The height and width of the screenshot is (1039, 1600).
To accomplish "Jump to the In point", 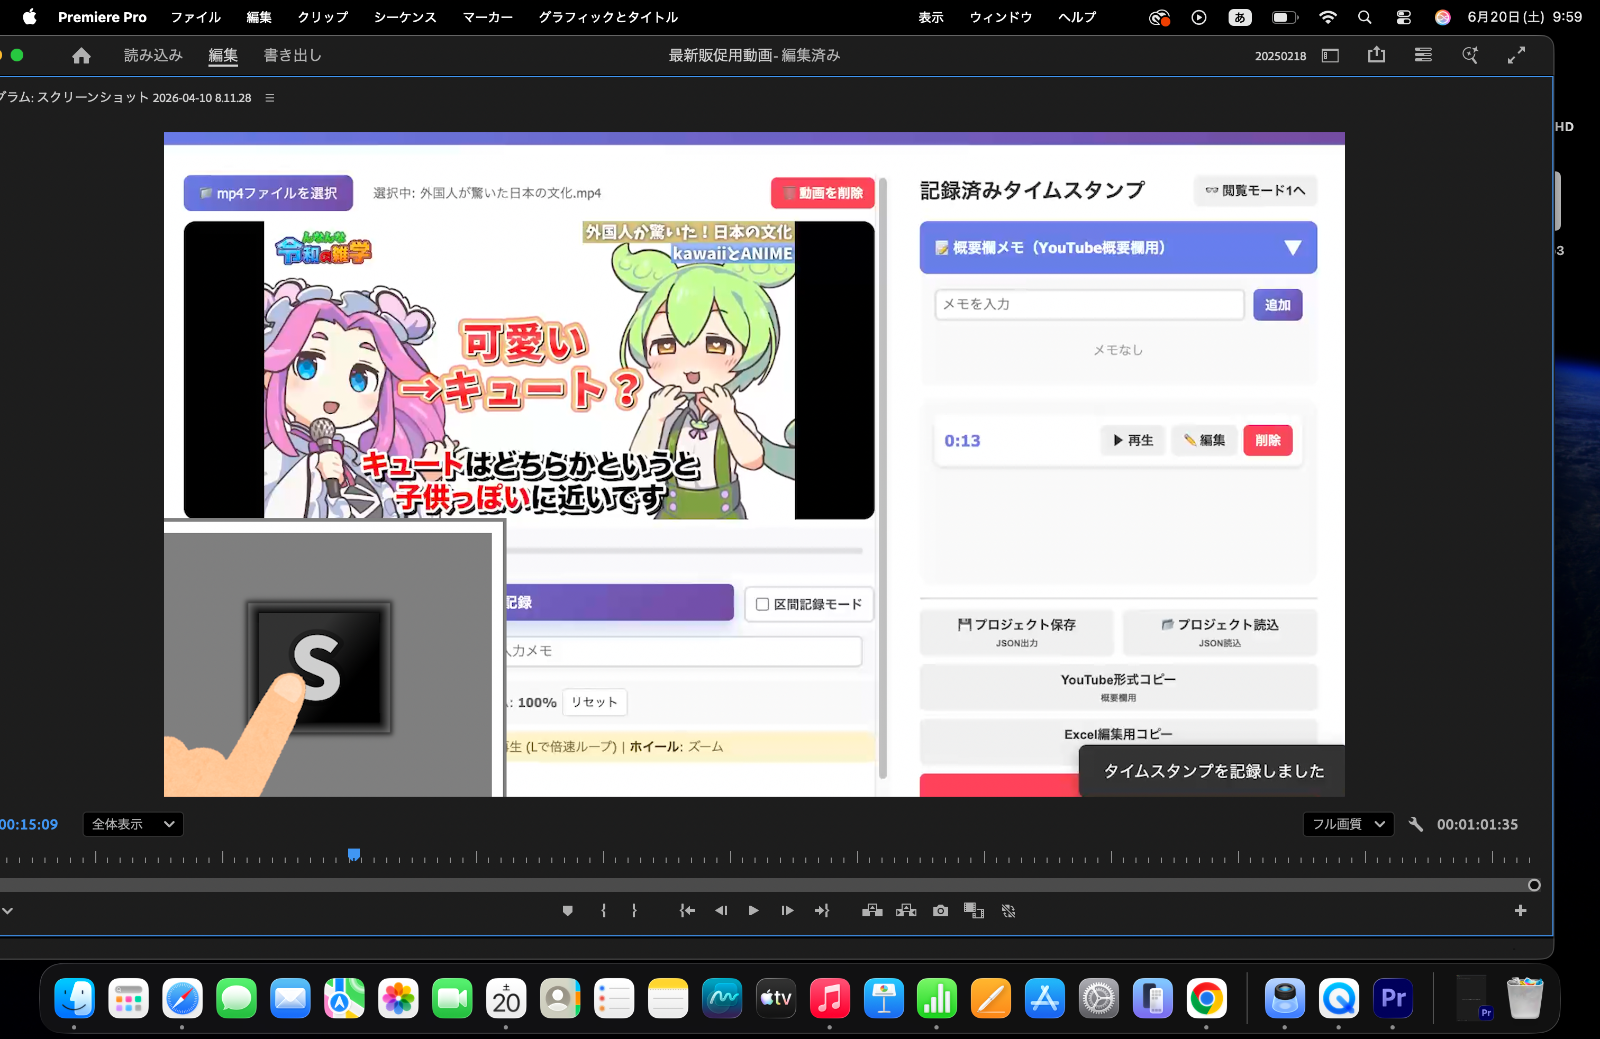I will [x=687, y=911].
